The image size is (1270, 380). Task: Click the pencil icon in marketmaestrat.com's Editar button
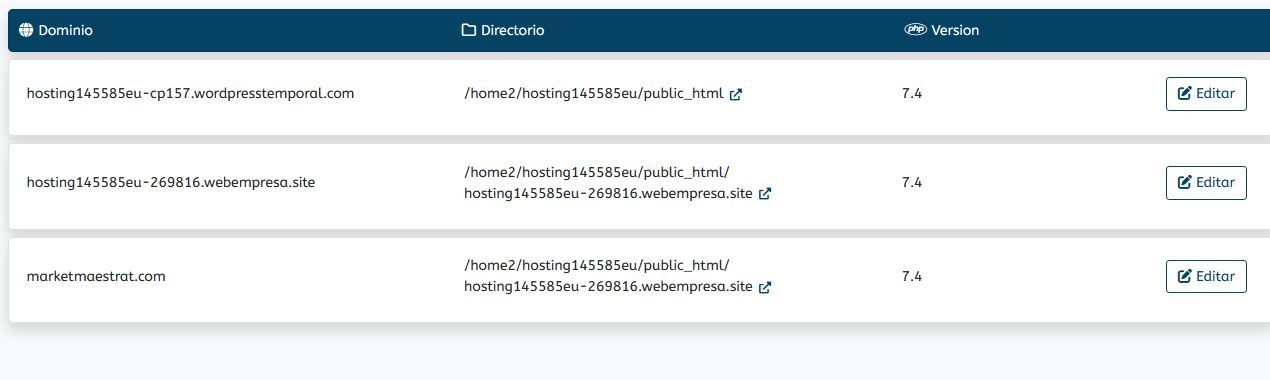(x=1185, y=276)
